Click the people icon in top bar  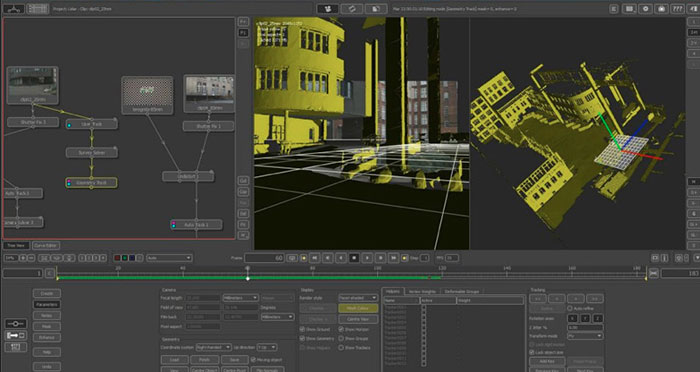[328, 9]
